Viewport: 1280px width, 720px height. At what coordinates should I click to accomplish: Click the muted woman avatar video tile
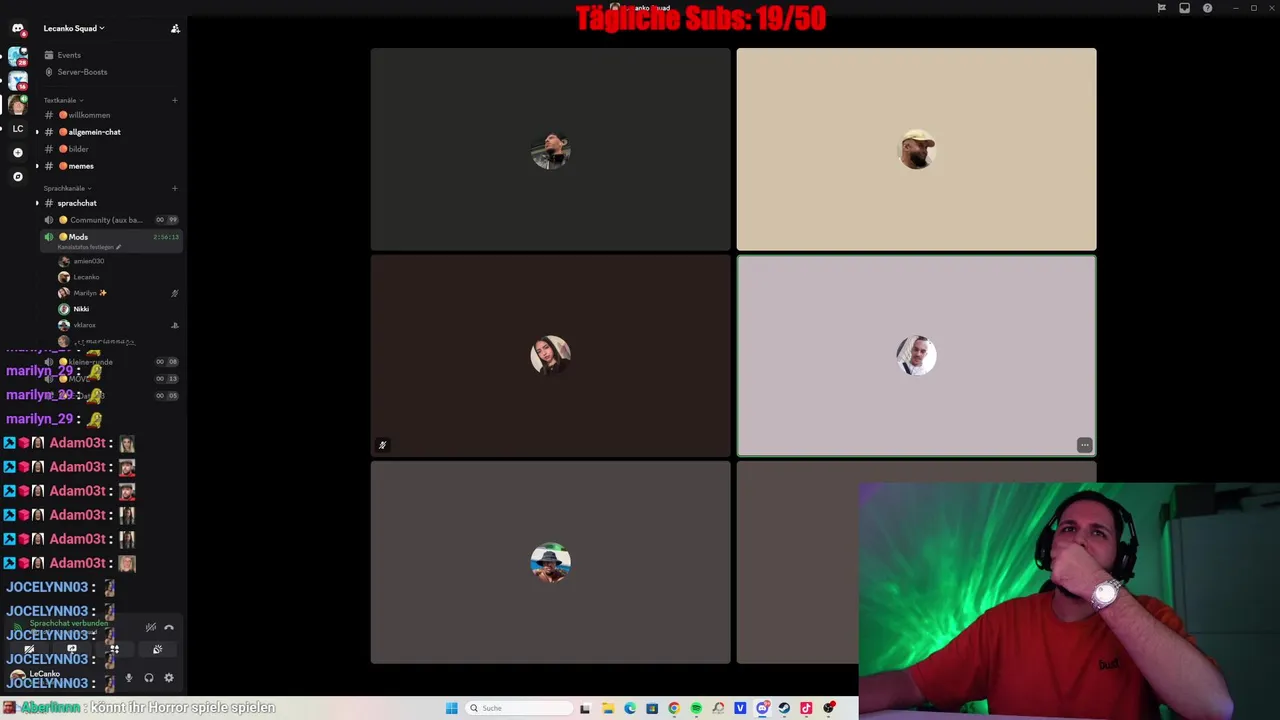click(550, 355)
